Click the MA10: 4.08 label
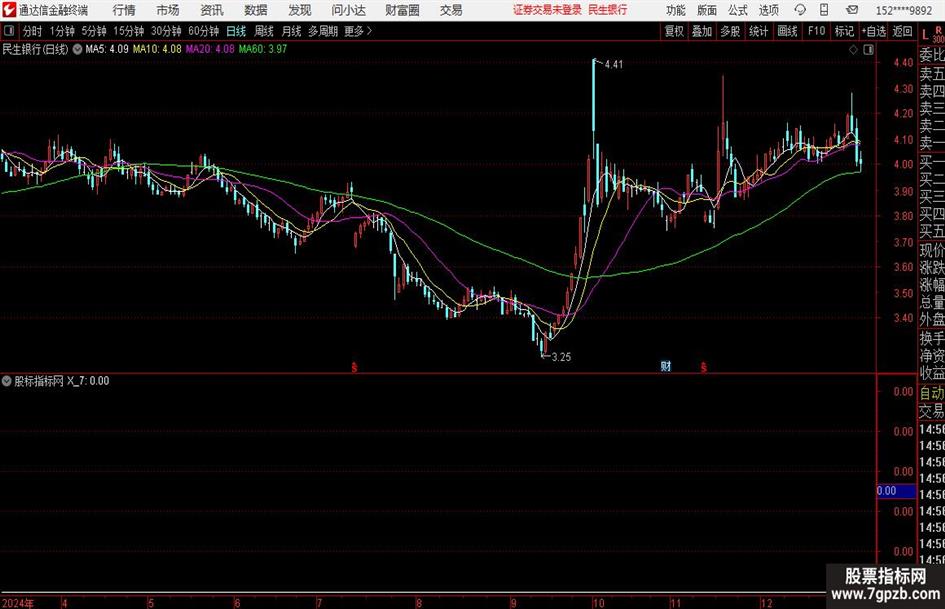Screen dimensions: 945x609 click(x=157, y=49)
